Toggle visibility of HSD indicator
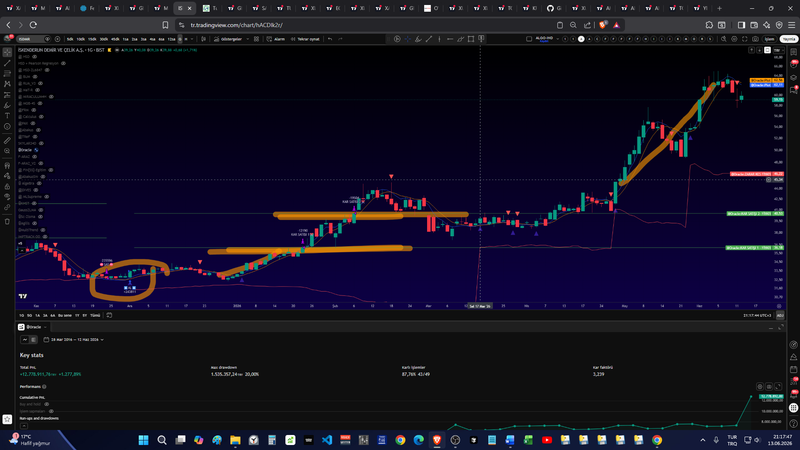The width and height of the screenshot is (800, 450). click(34, 57)
